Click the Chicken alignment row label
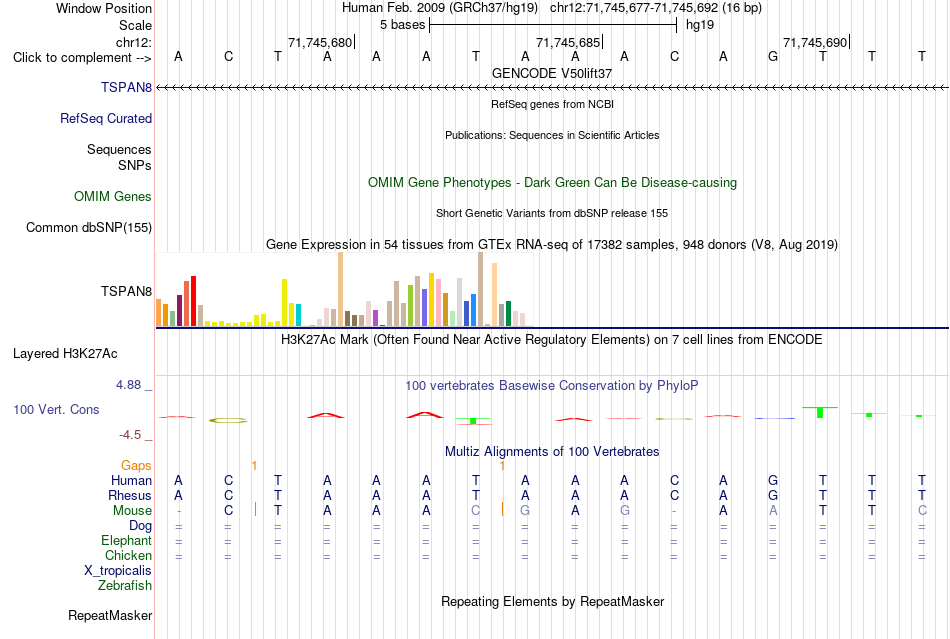The image size is (950, 639). click(128, 555)
